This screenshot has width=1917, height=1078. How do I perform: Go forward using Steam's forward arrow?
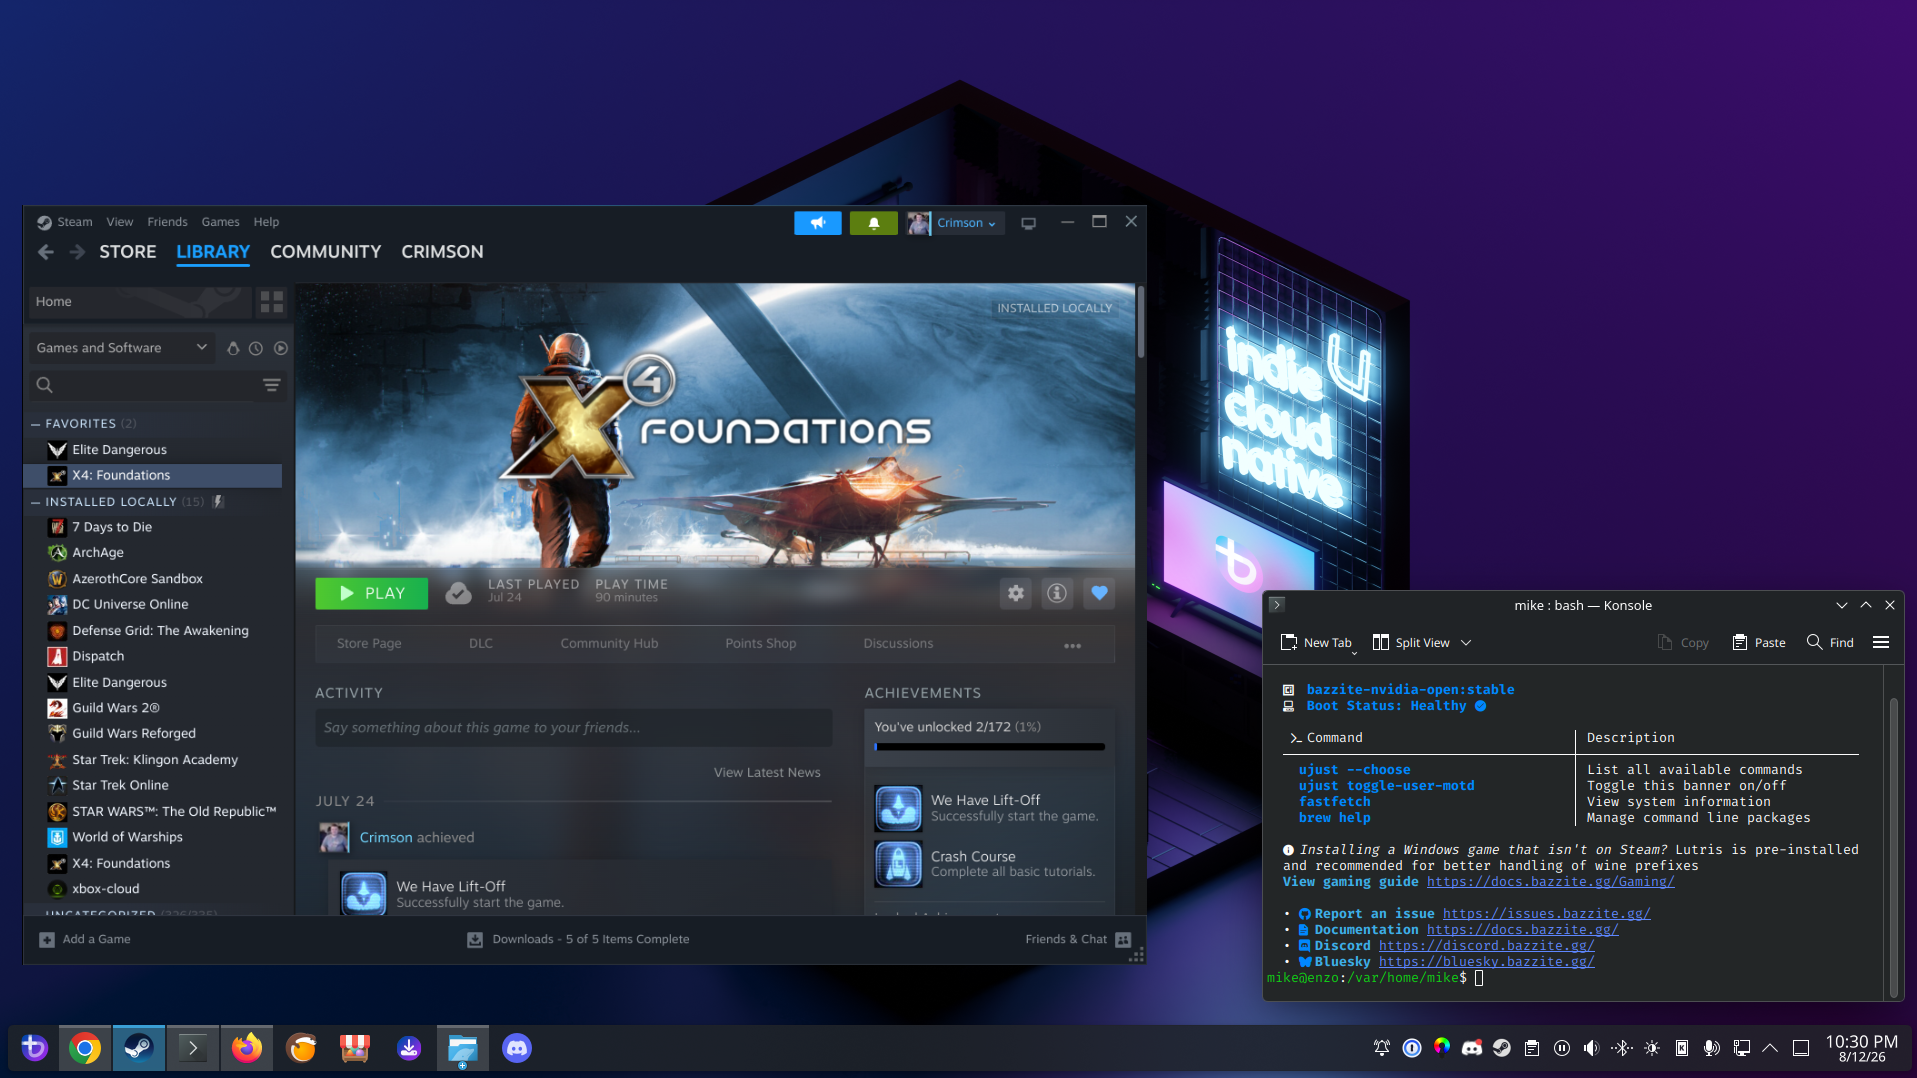pos(77,252)
